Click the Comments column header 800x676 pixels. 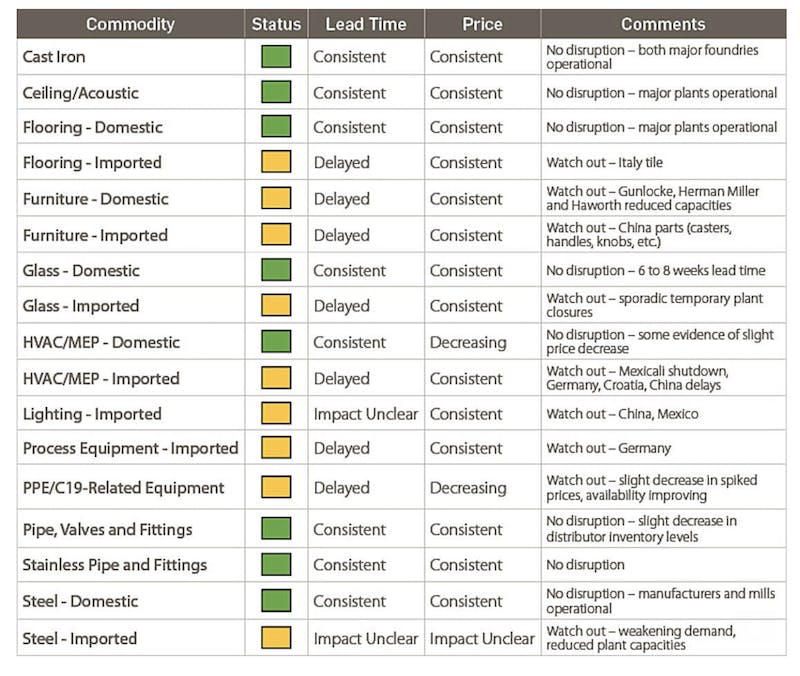tap(663, 24)
